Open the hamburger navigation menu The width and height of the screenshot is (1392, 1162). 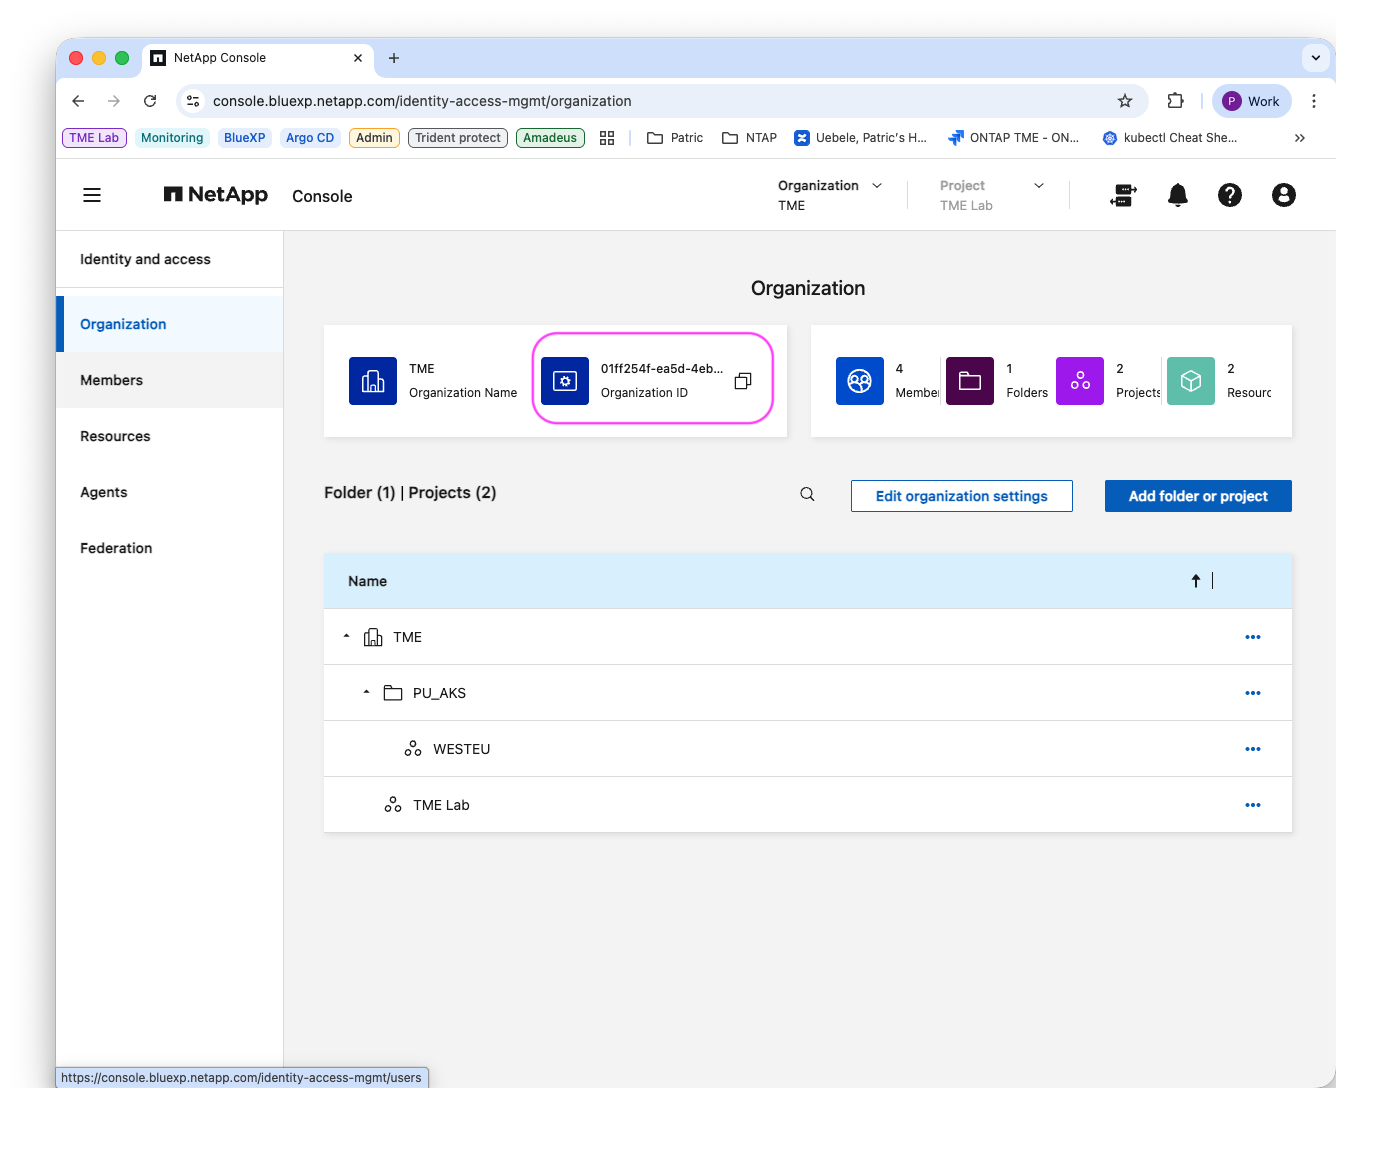(92, 195)
